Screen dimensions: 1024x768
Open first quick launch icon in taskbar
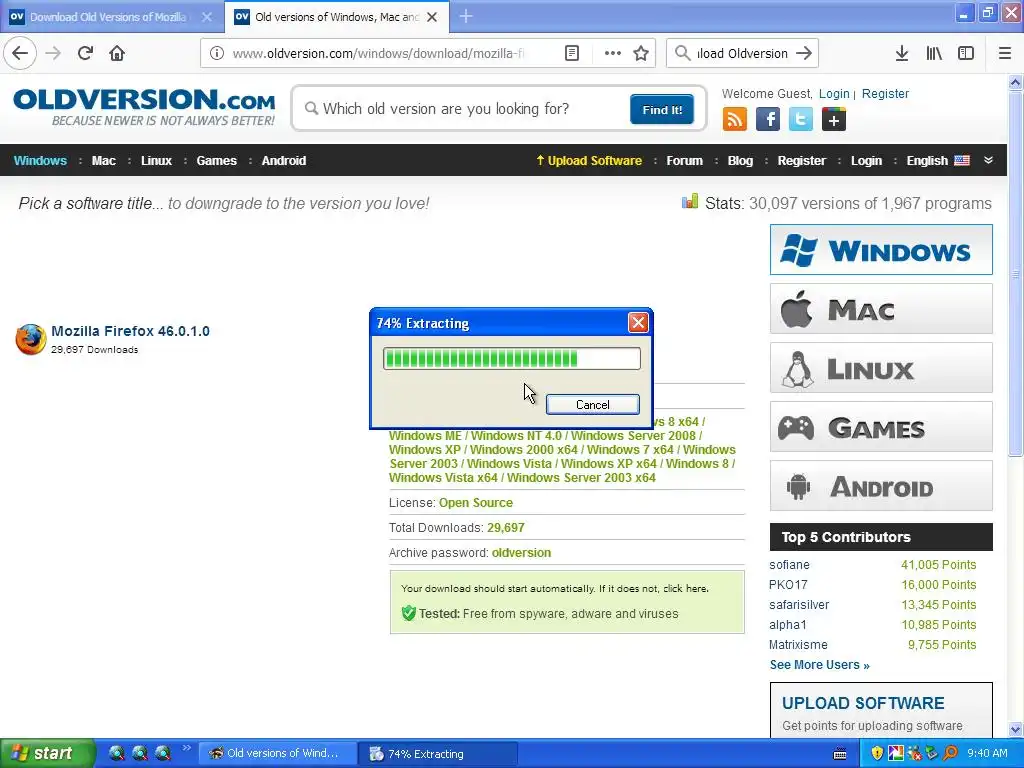(x=116, y=753)
